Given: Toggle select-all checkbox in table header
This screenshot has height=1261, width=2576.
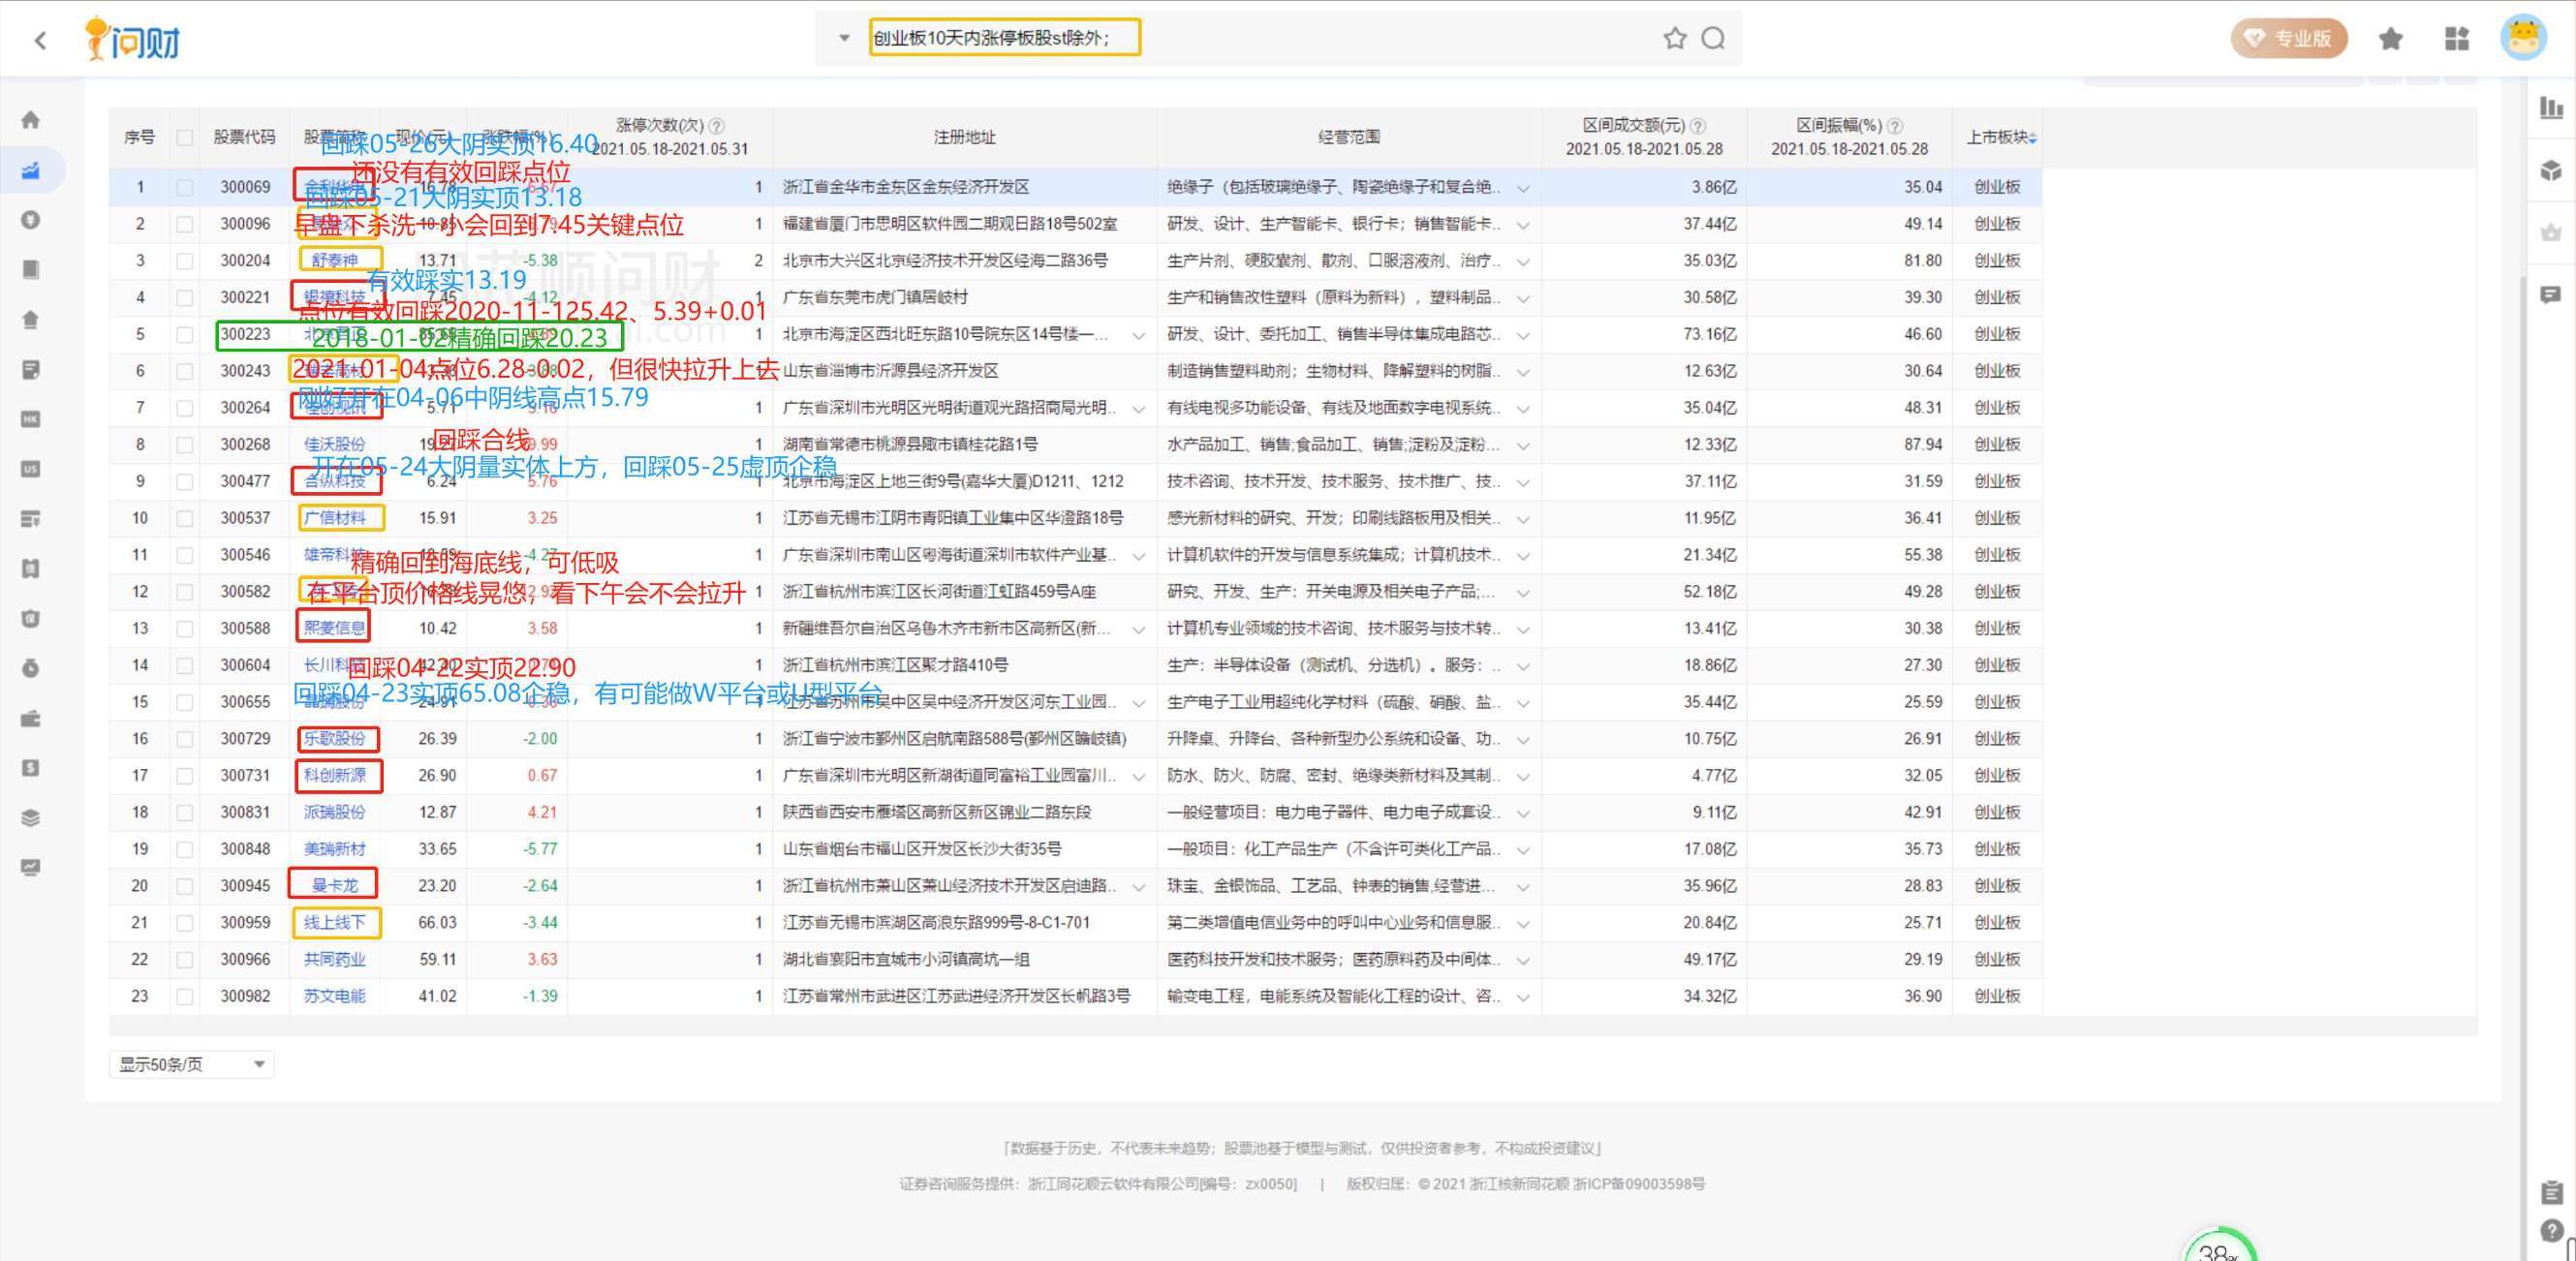Looking at the screenshot, I should tap(185, 137).
